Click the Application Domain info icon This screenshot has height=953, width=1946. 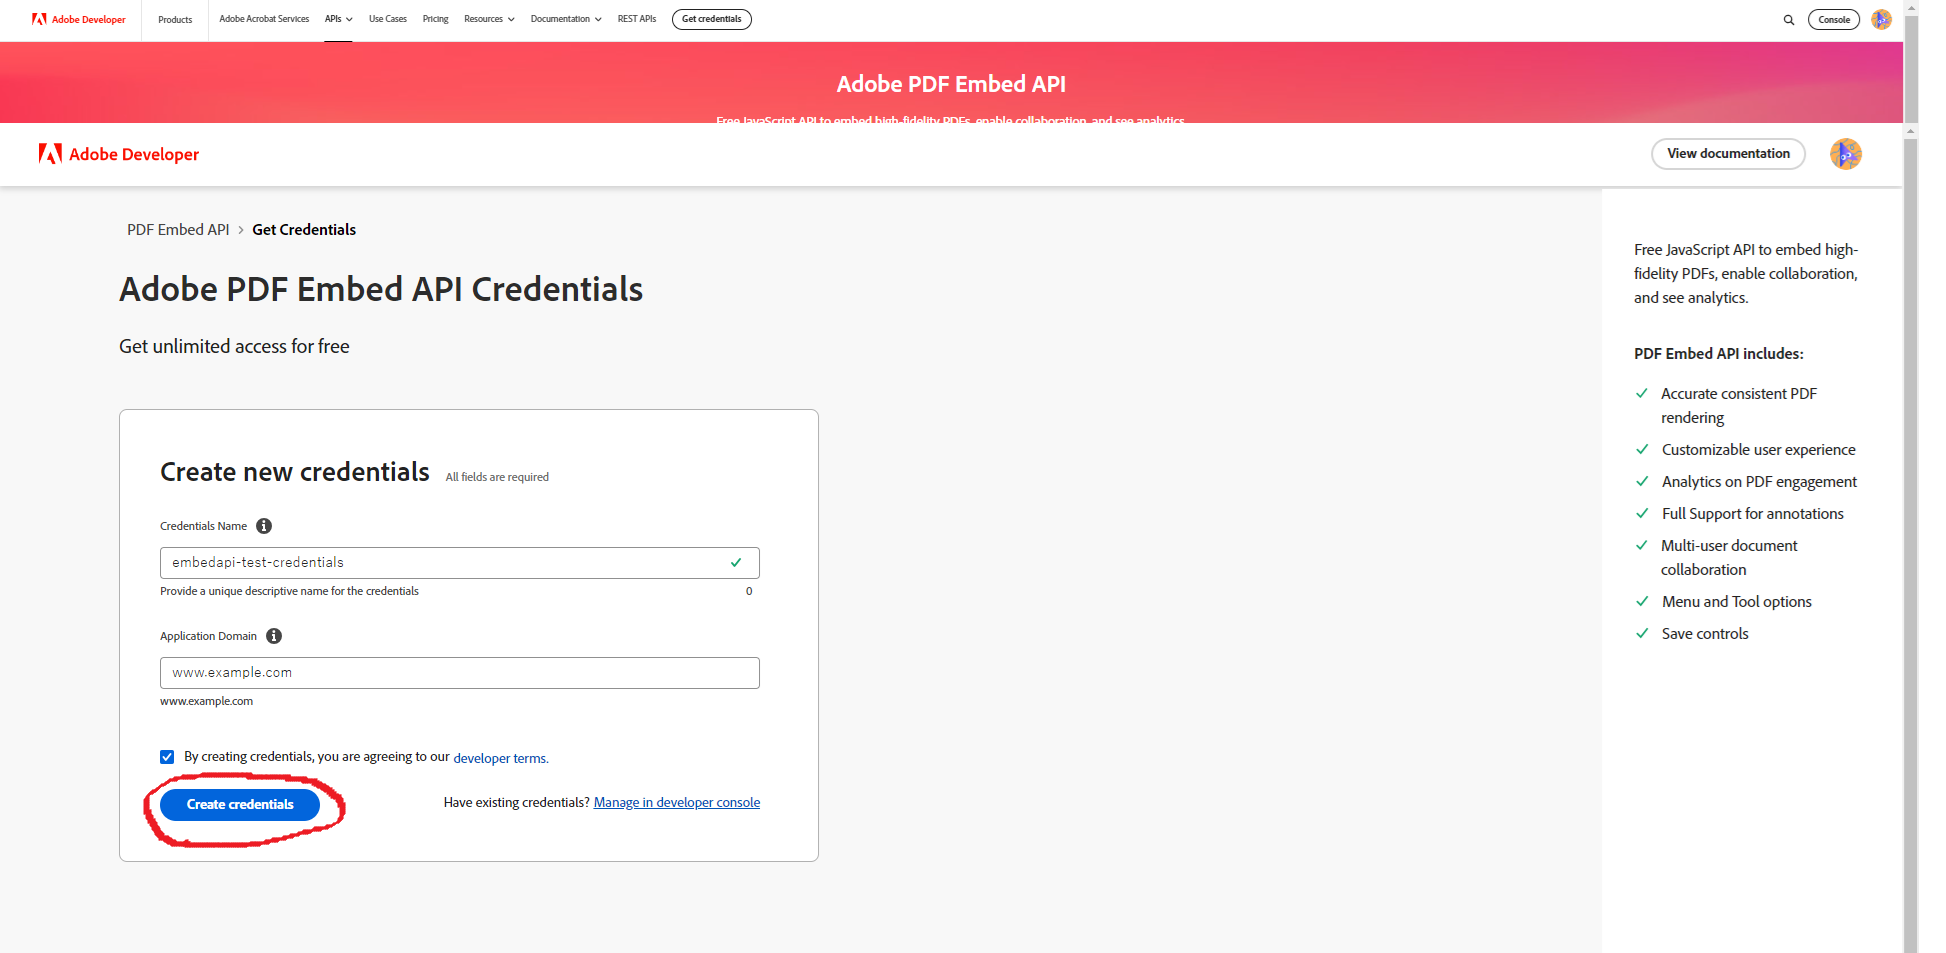[x=274, y=636]
